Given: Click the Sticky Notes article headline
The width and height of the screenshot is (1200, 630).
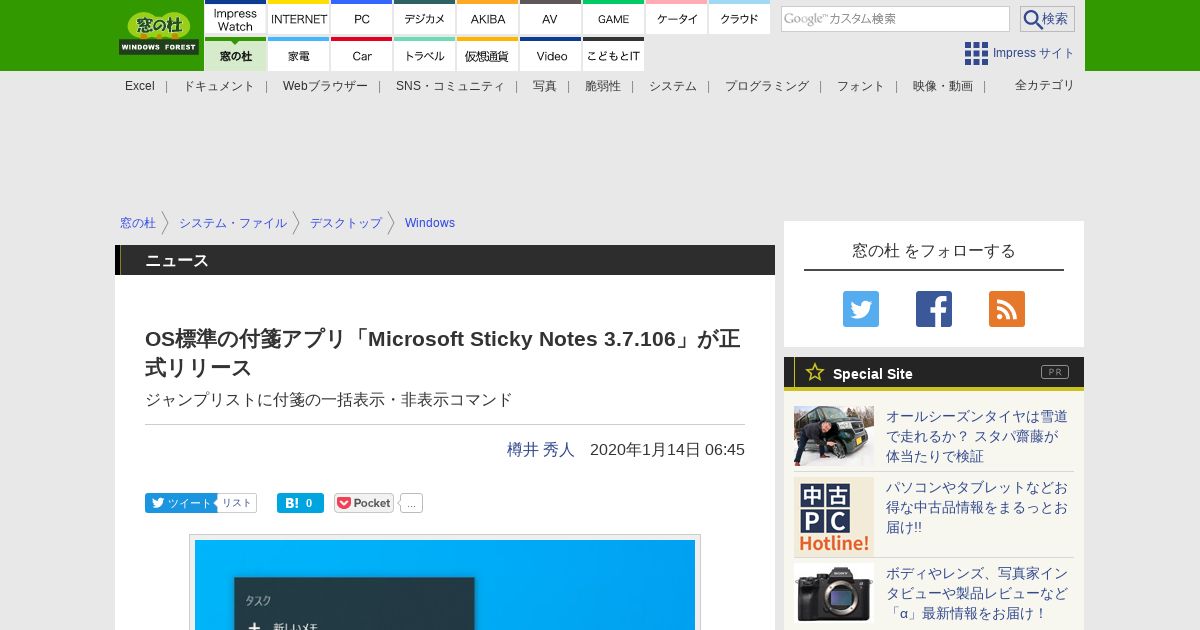Looking at the screenshot, I should click(x=443, y=353).
